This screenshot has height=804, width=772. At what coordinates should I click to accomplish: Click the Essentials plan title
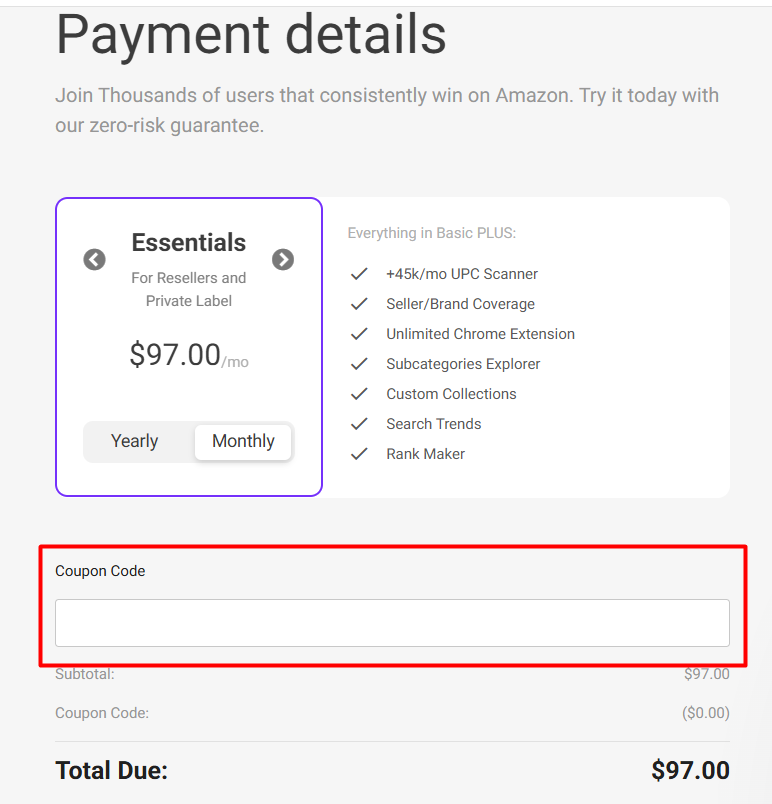tap(188, 242)
